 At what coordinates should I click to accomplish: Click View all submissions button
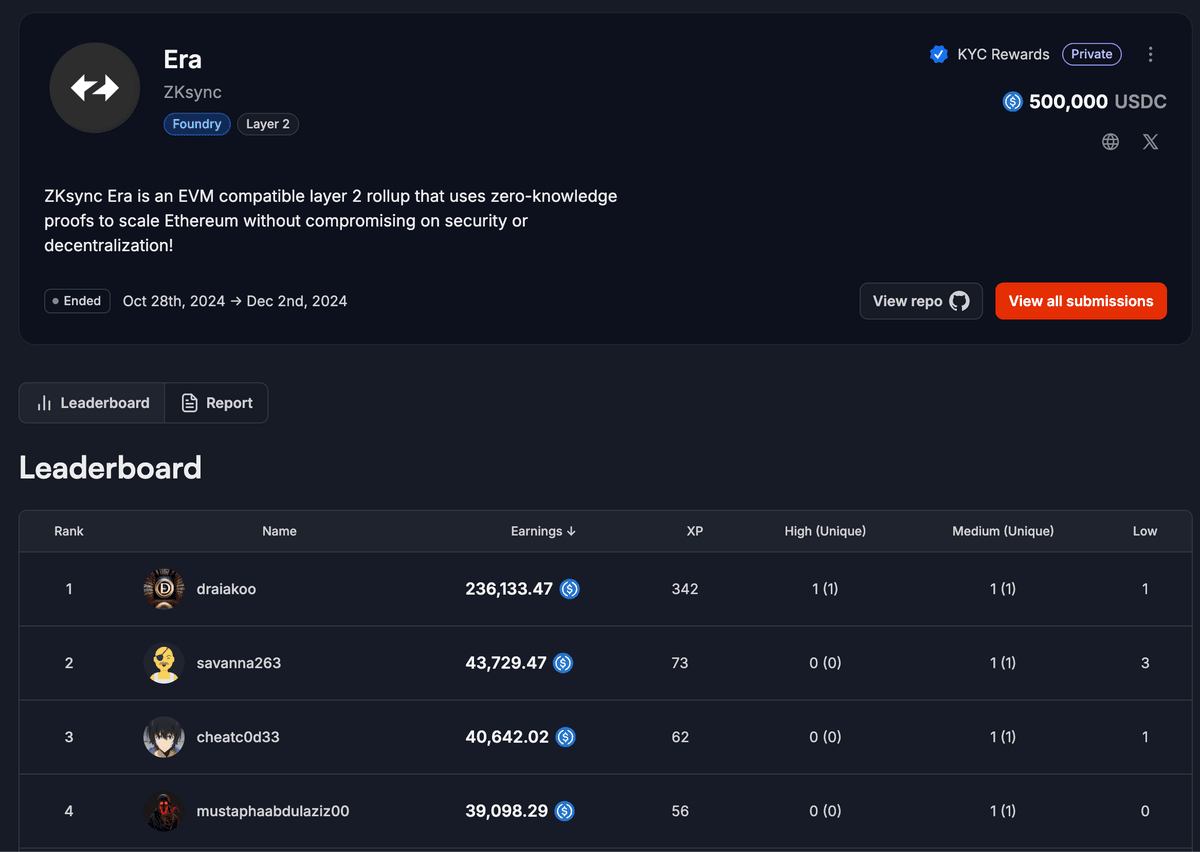tap(1080, 301)
